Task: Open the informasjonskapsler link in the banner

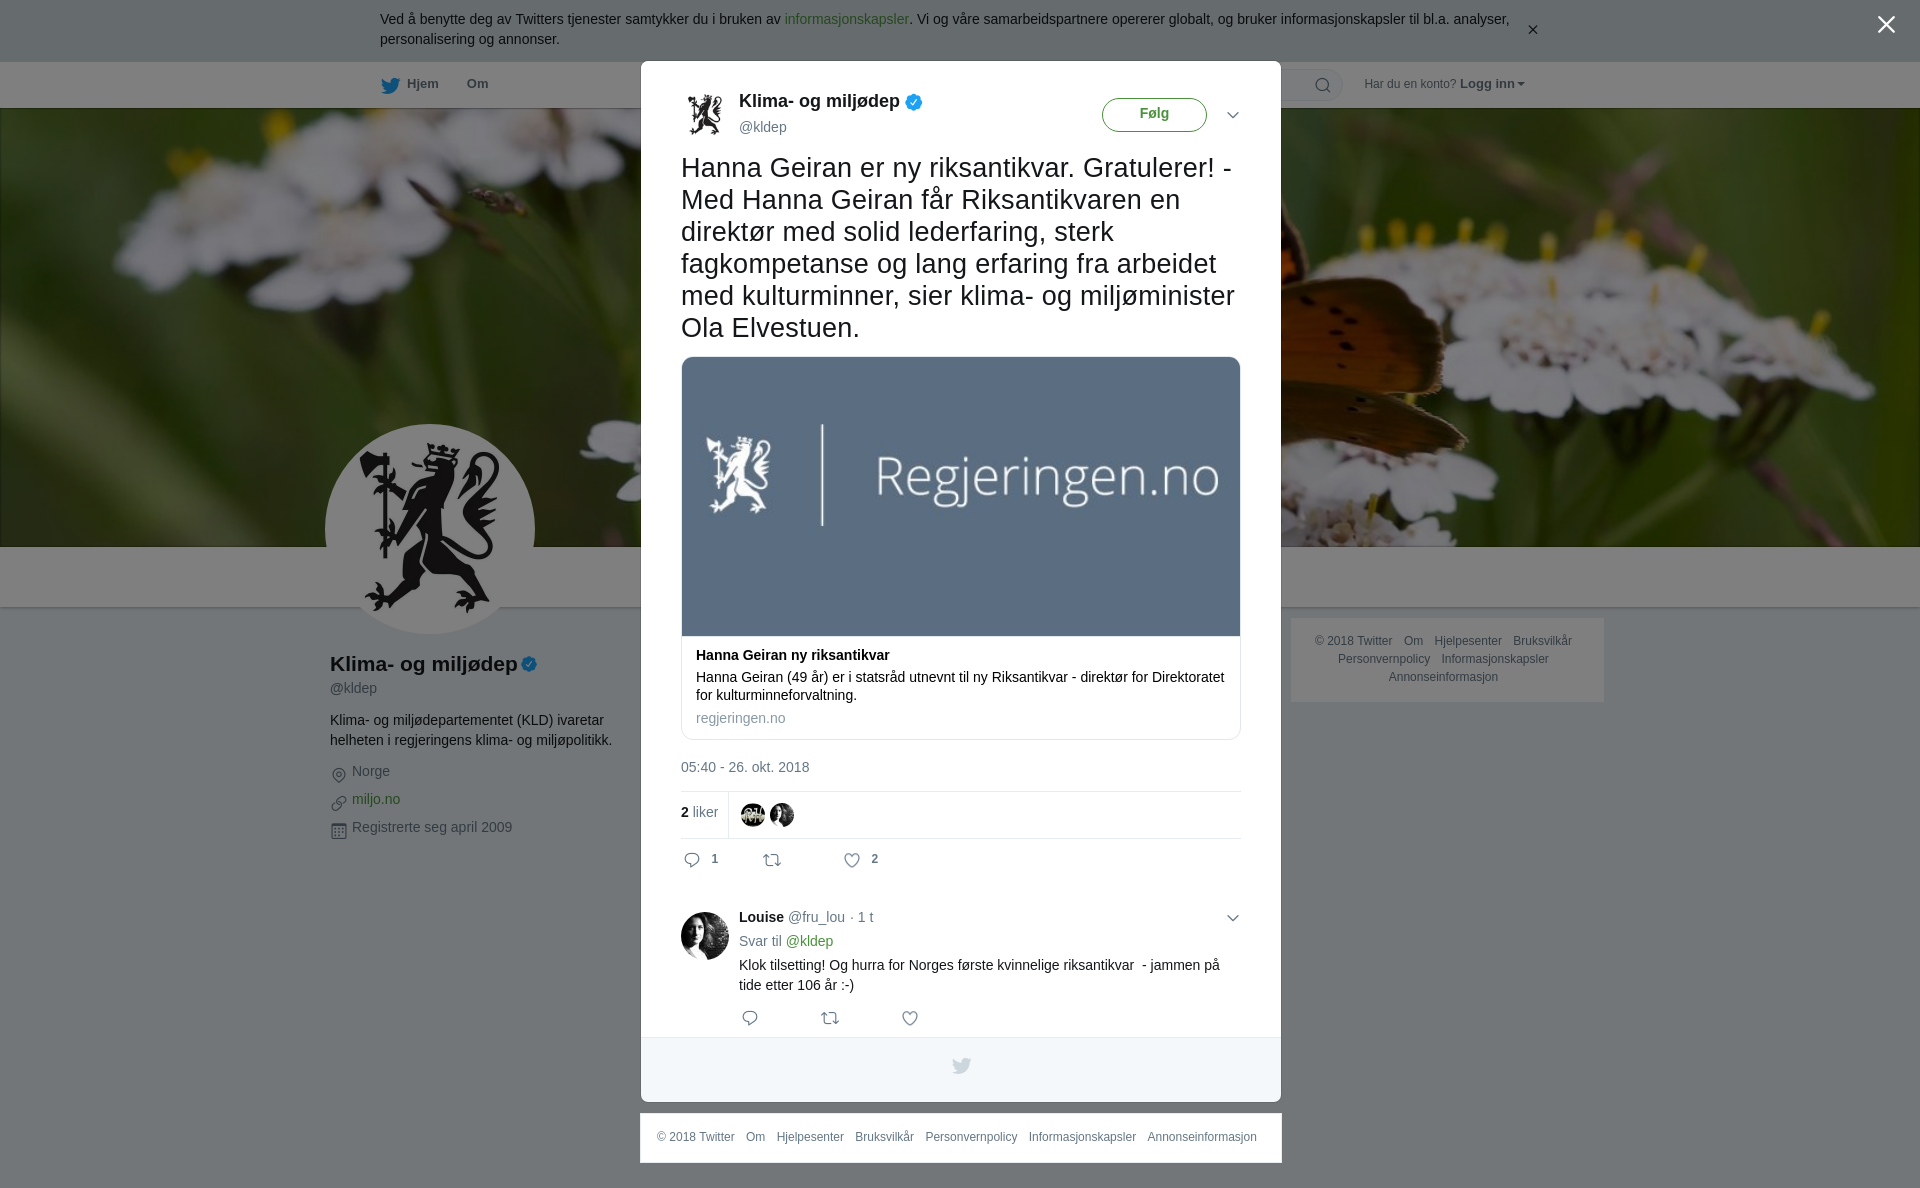Action: coord(846,19)
